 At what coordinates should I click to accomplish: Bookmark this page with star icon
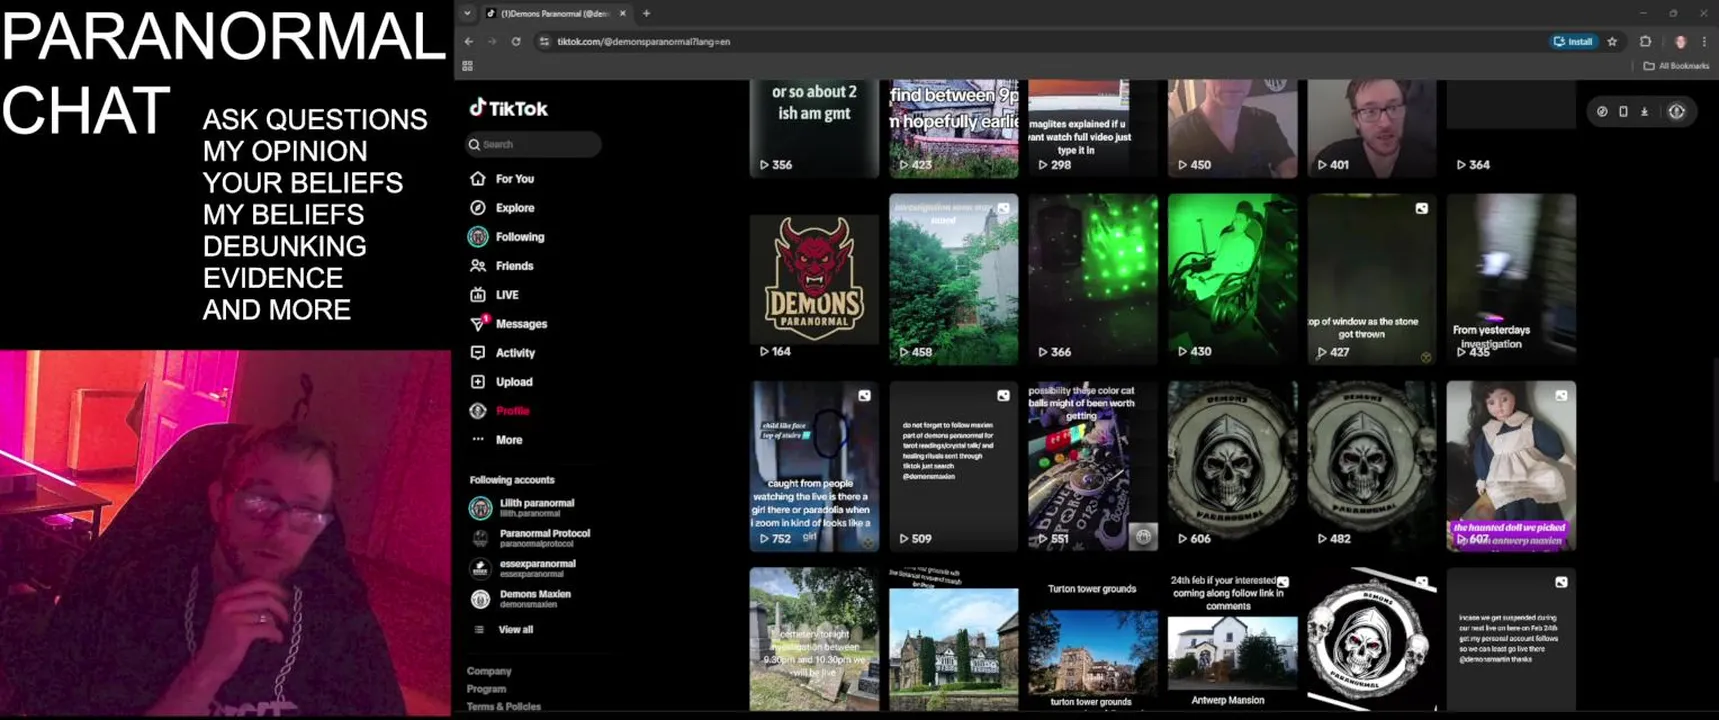(x=1612, y=41)
